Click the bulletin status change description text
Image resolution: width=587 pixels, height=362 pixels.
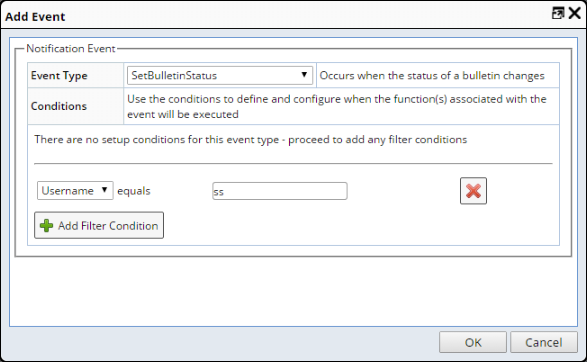[x=432, y=76]
